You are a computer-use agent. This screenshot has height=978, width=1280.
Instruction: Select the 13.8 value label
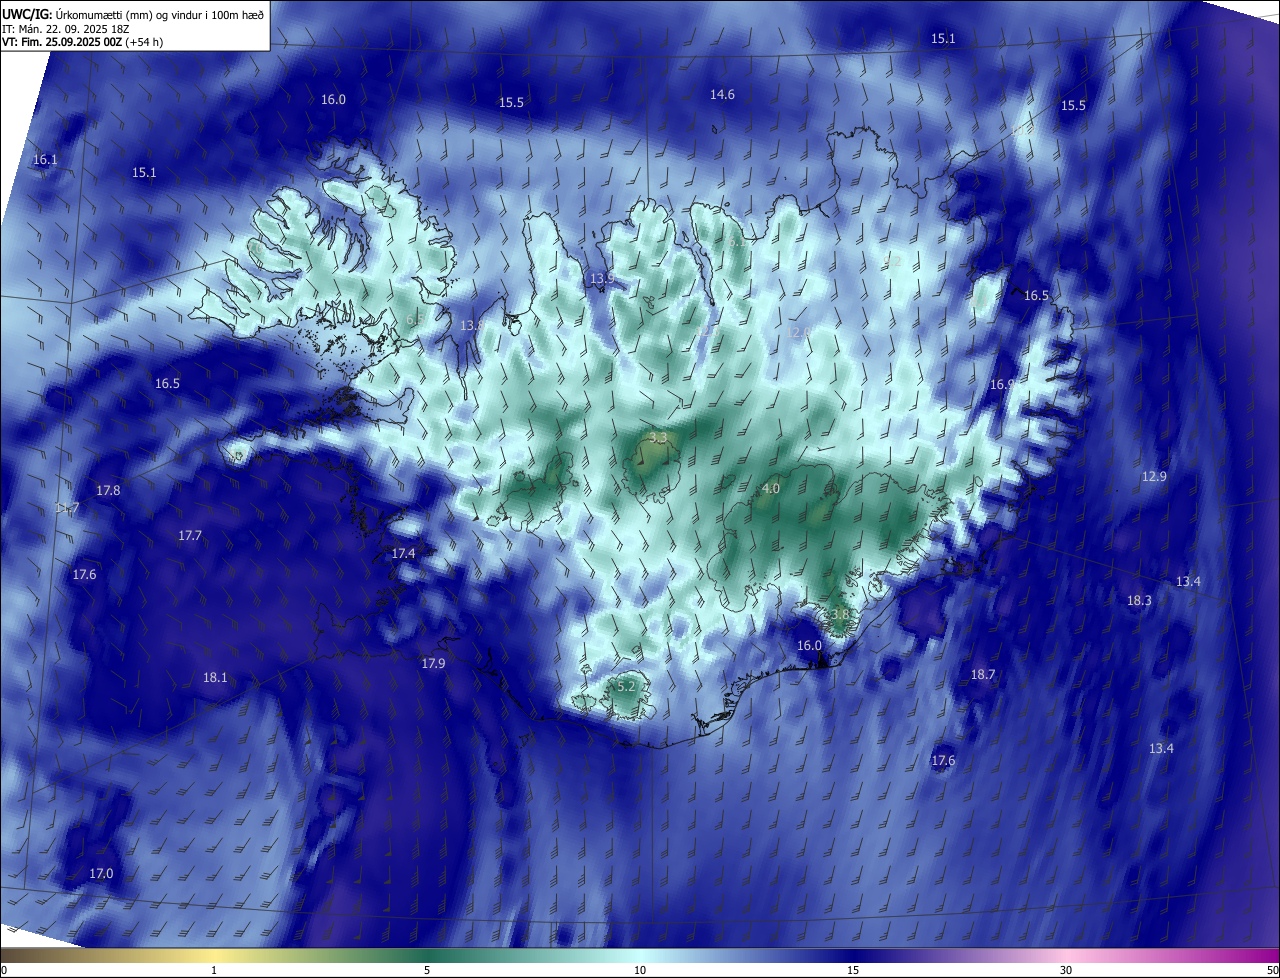[x=472, y=326]
